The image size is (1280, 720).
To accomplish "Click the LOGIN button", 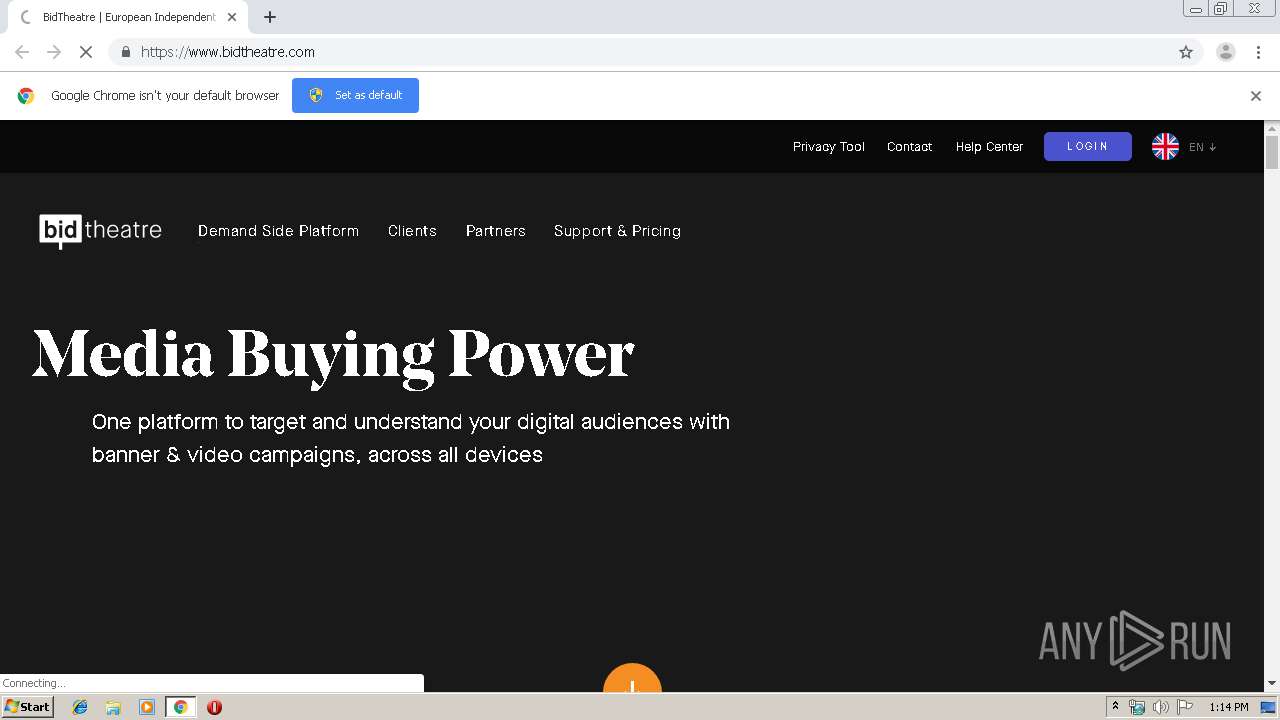I will click(x=1088, y=146).
